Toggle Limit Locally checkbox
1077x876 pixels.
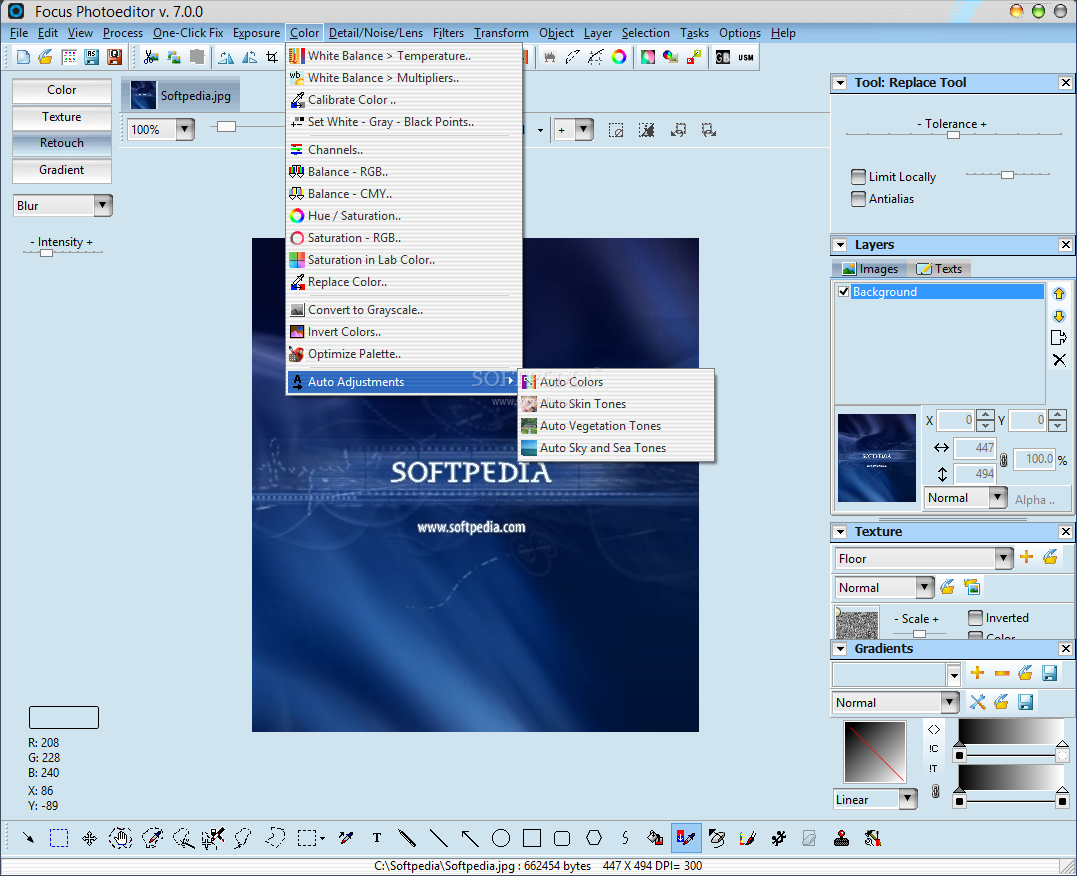[858, 177]
